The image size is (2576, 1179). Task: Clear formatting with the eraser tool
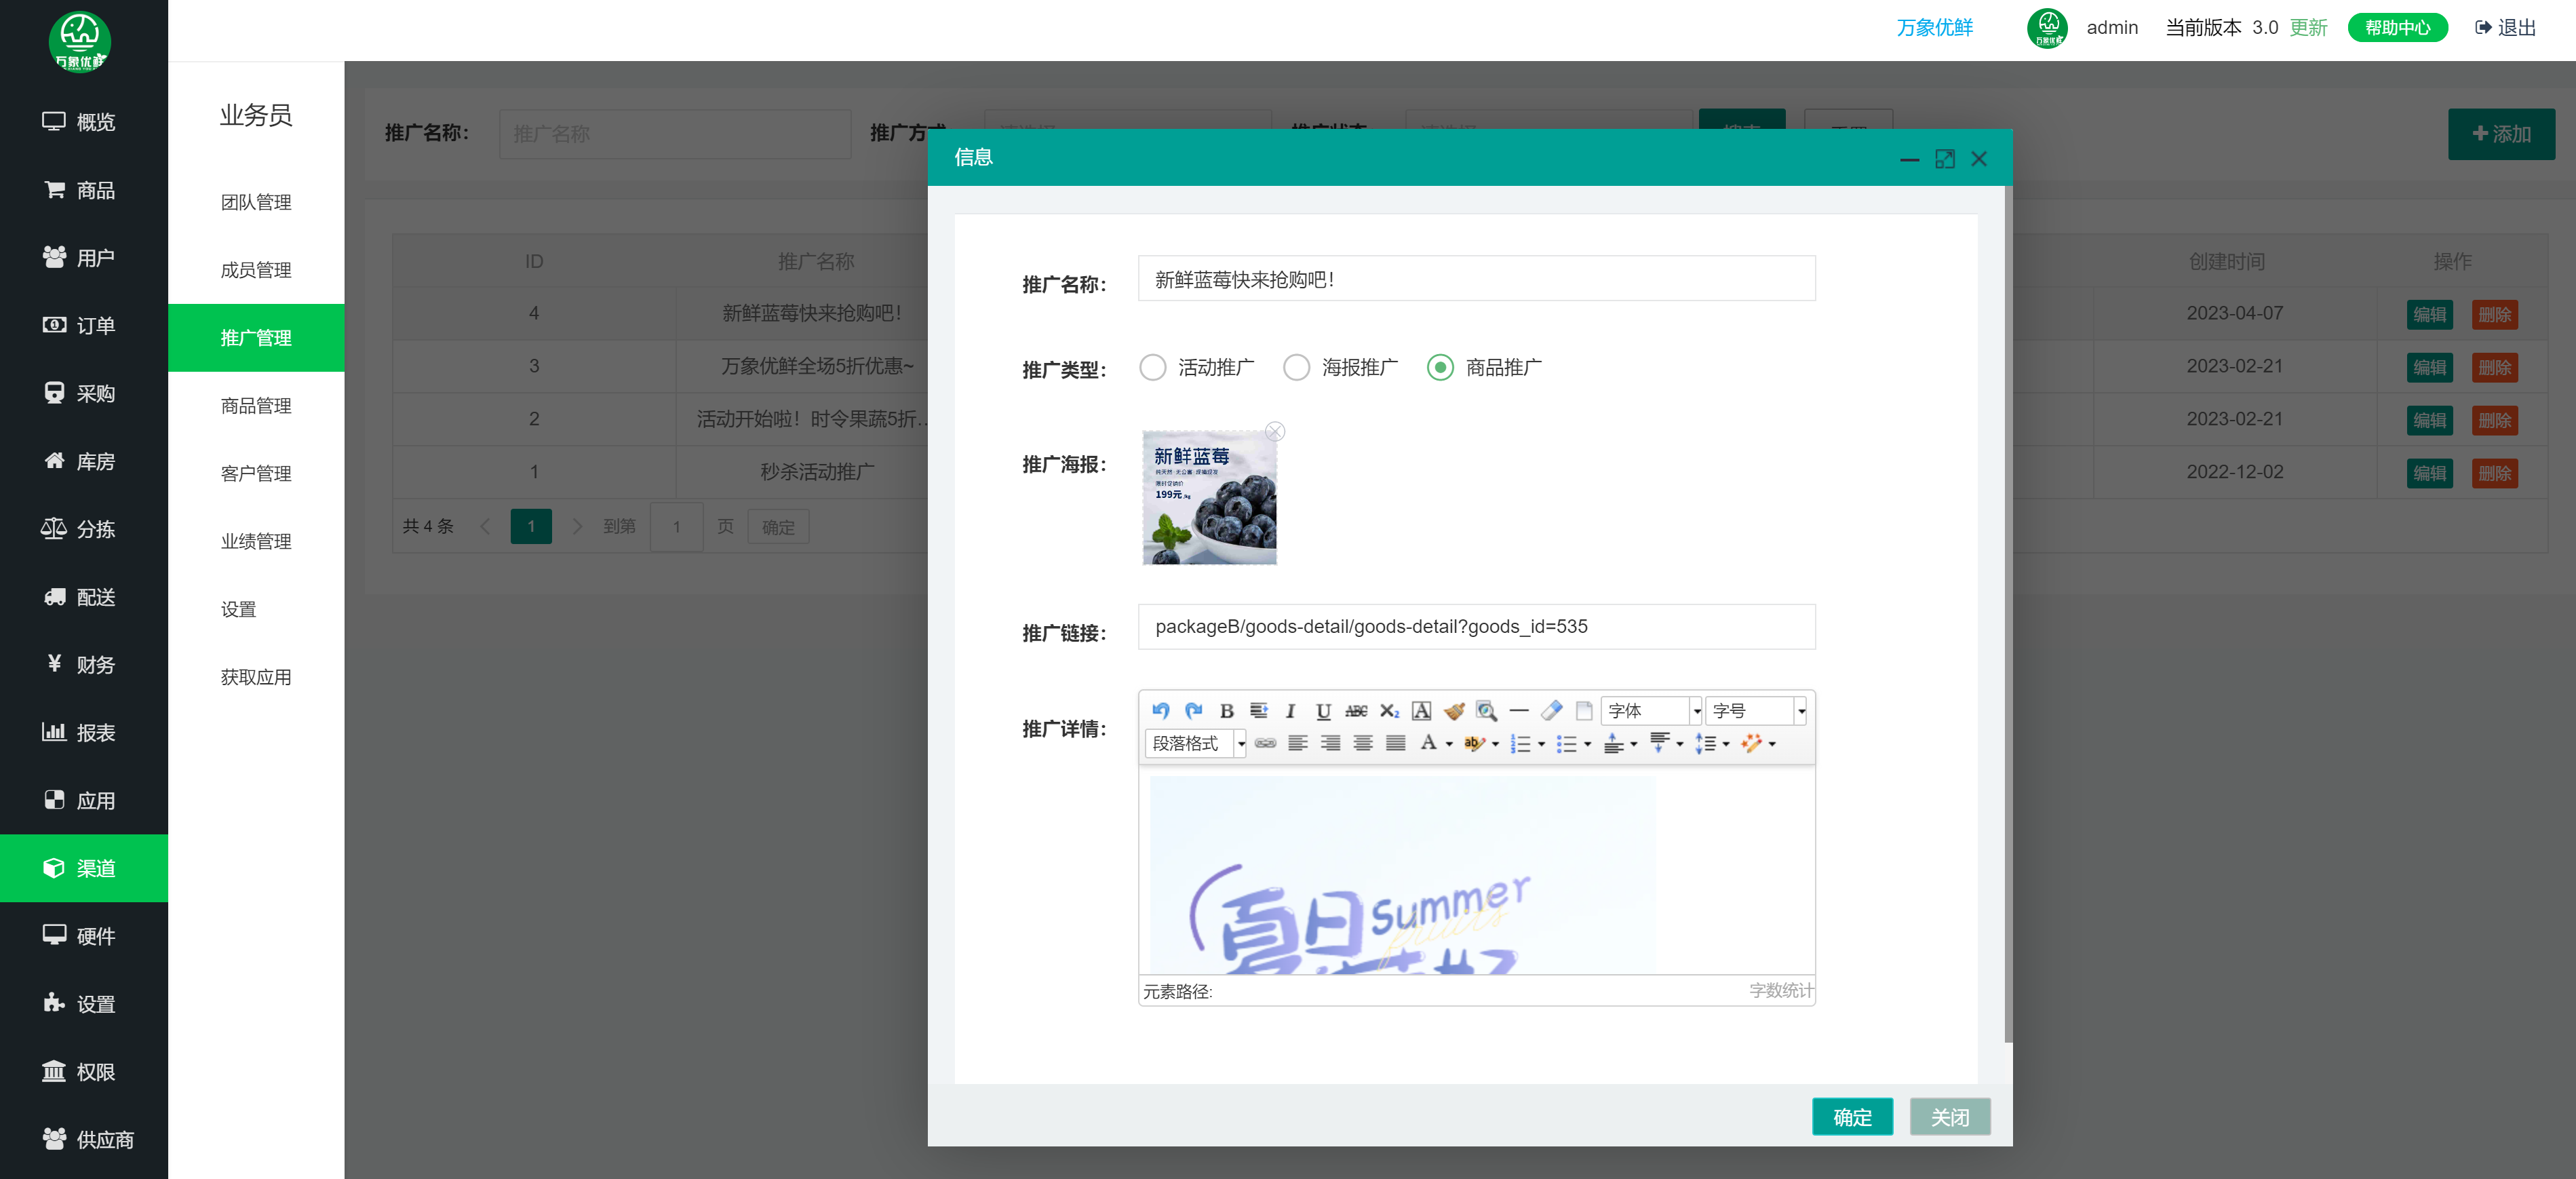pos(1551,711)
